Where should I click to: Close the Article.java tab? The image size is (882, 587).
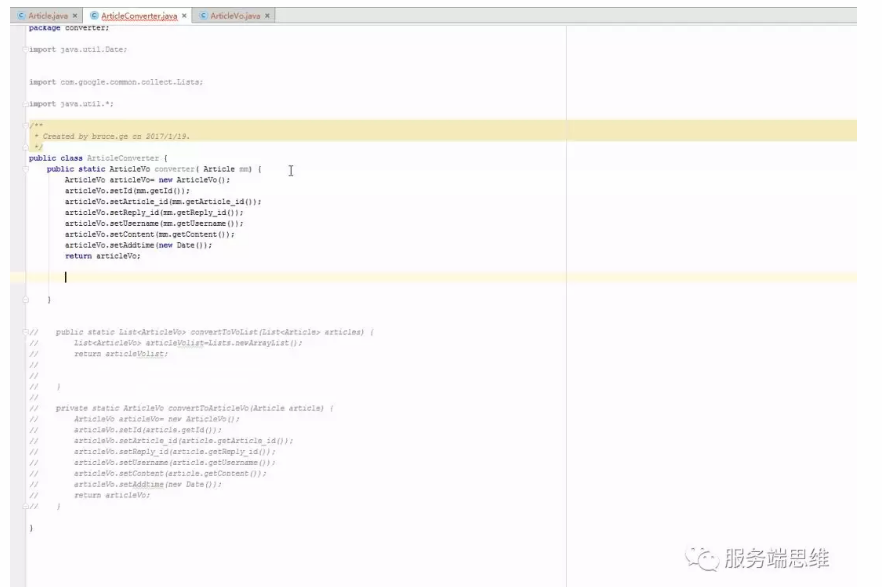[75, 16]
